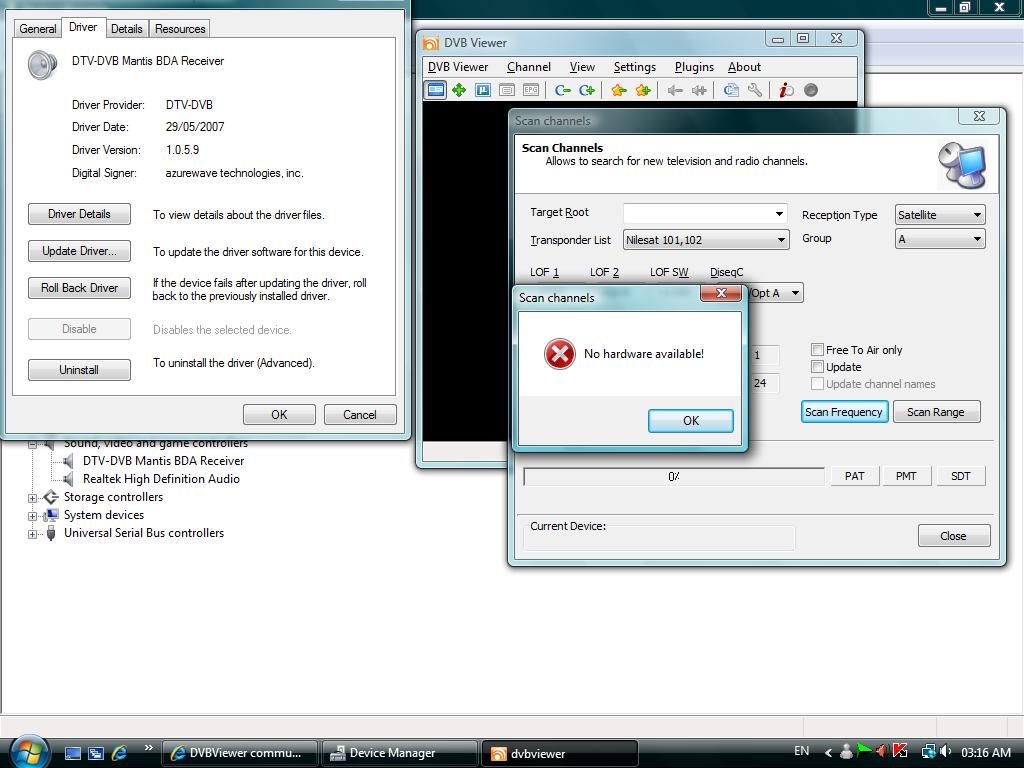
Task: Switch to the General tab
Action: (x=37, y=28)
